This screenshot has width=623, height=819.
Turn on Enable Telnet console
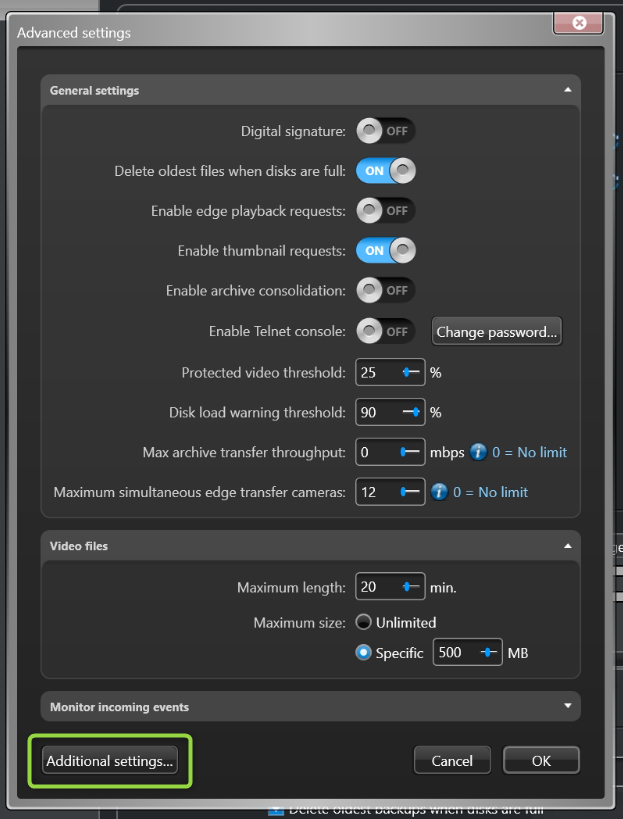(385, 331)
